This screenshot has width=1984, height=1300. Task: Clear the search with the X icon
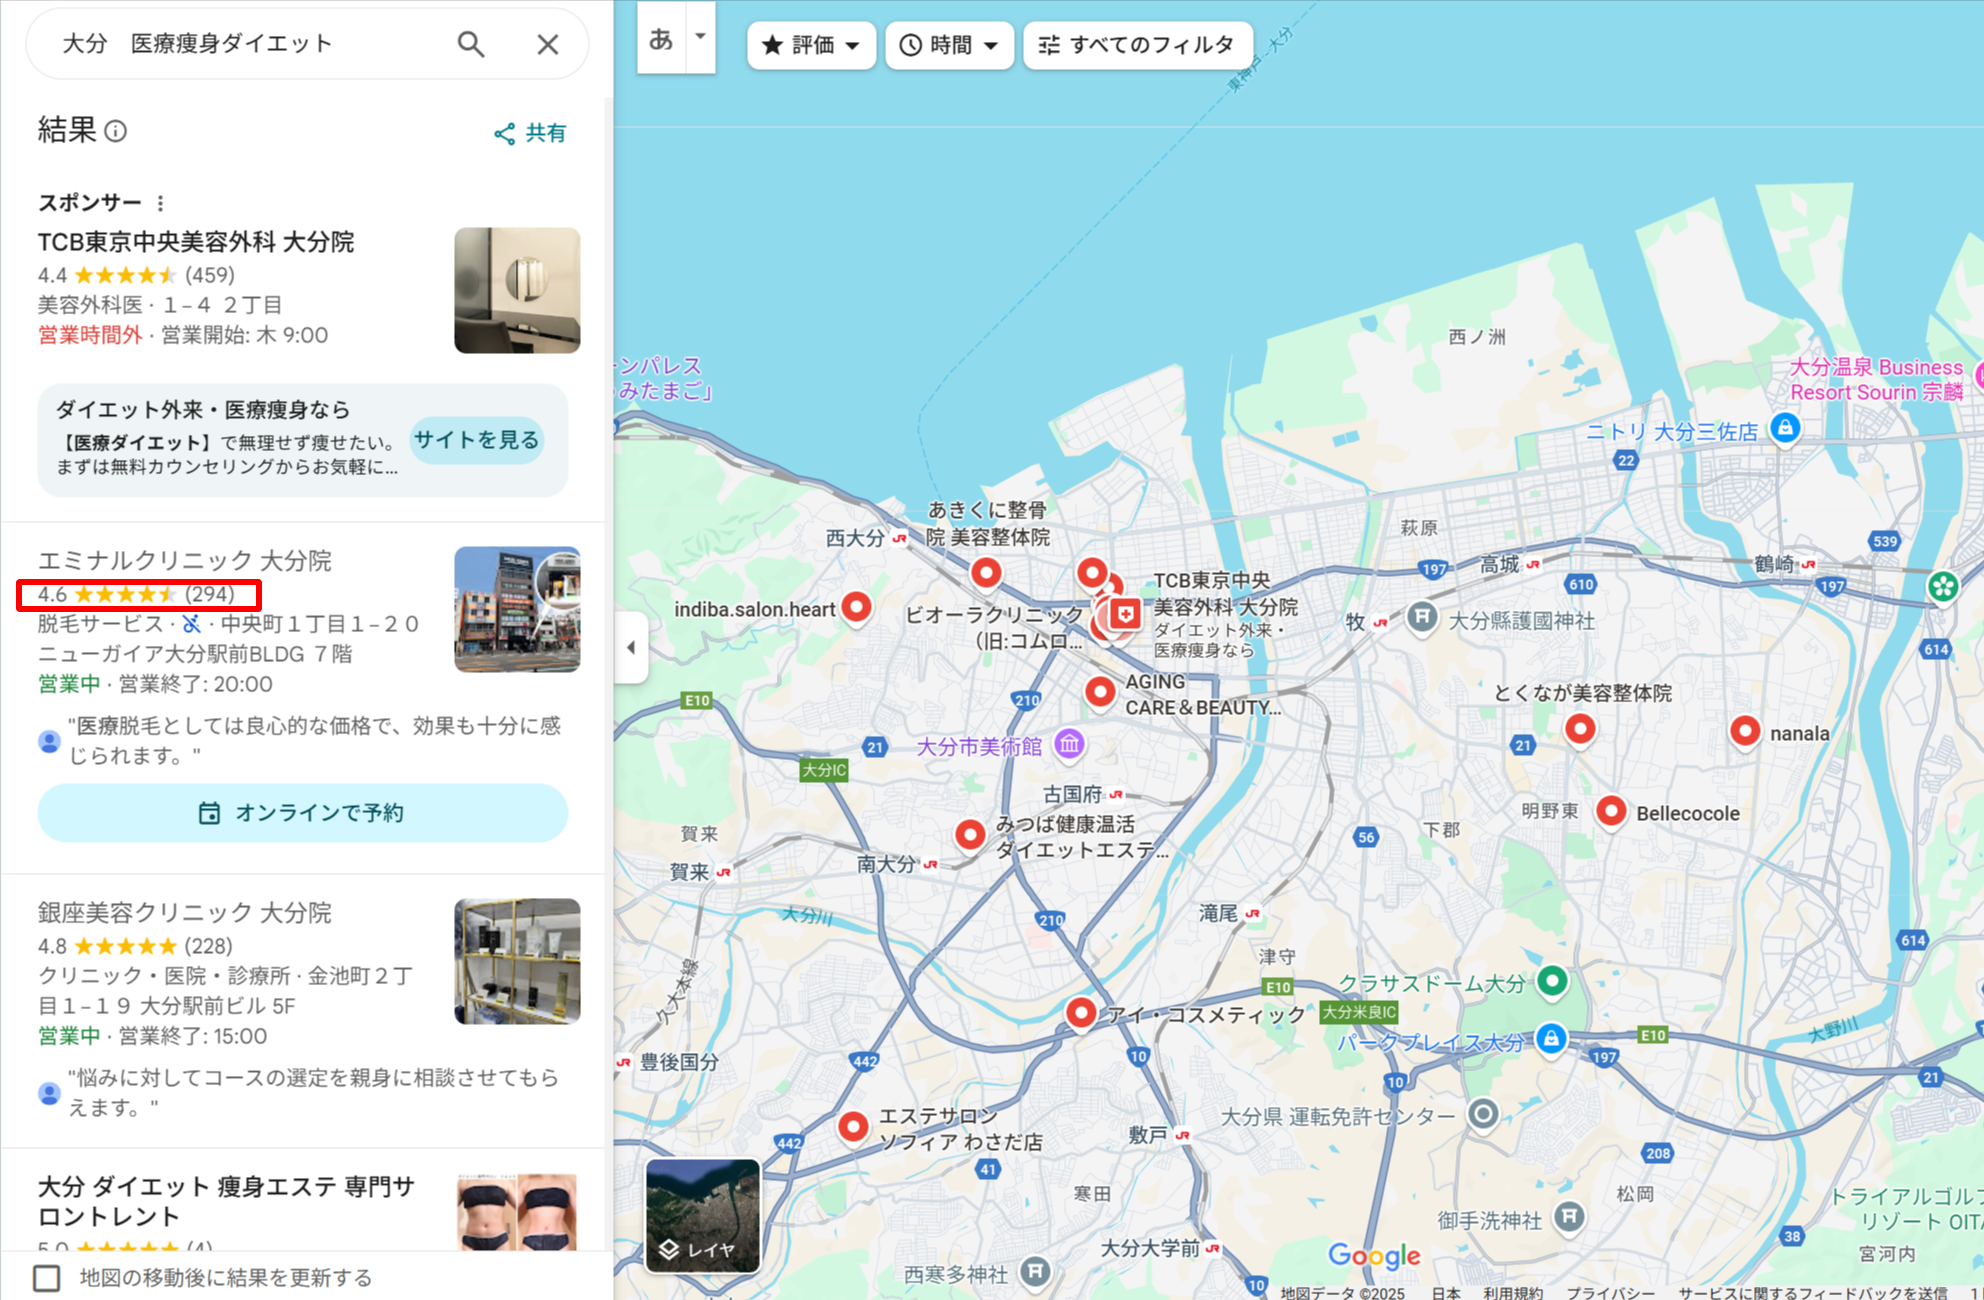click(547, 44)
